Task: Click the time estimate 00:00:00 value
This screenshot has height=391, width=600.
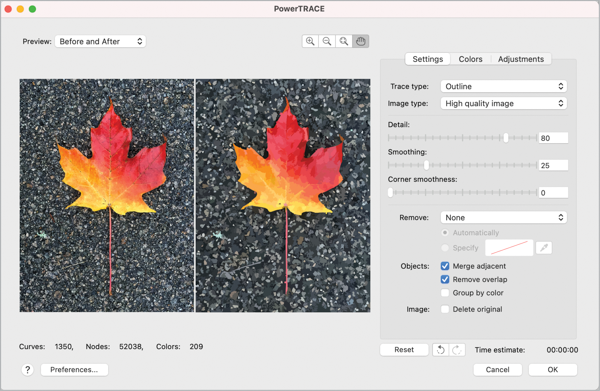Action: tap(562, 350)
